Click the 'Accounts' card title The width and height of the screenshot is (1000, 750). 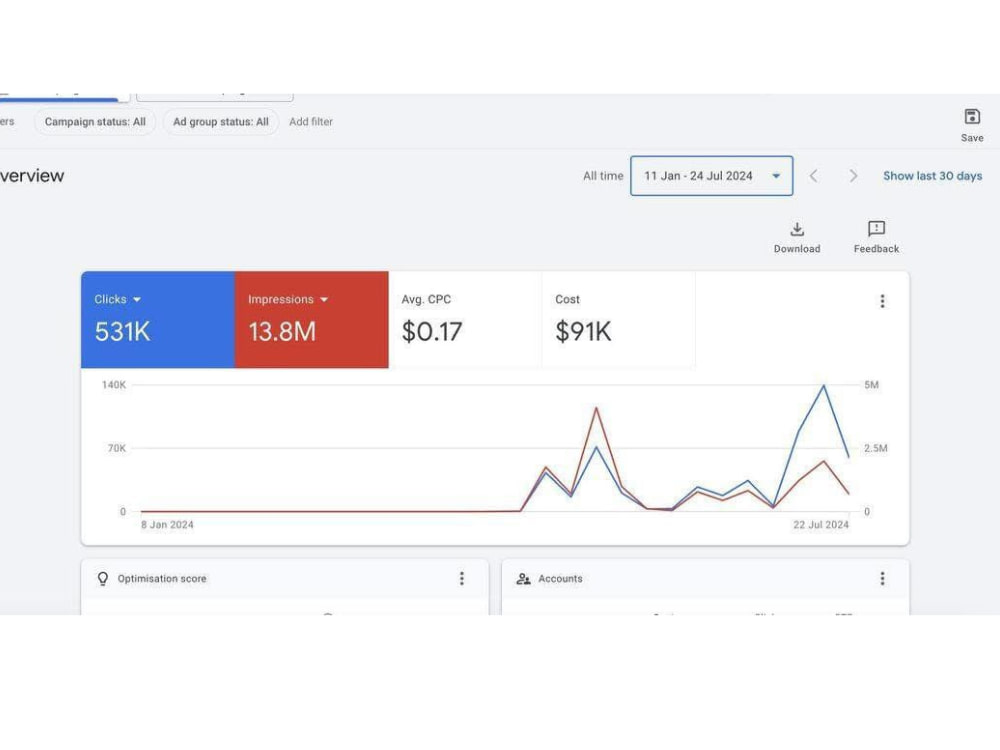[560, 578]
